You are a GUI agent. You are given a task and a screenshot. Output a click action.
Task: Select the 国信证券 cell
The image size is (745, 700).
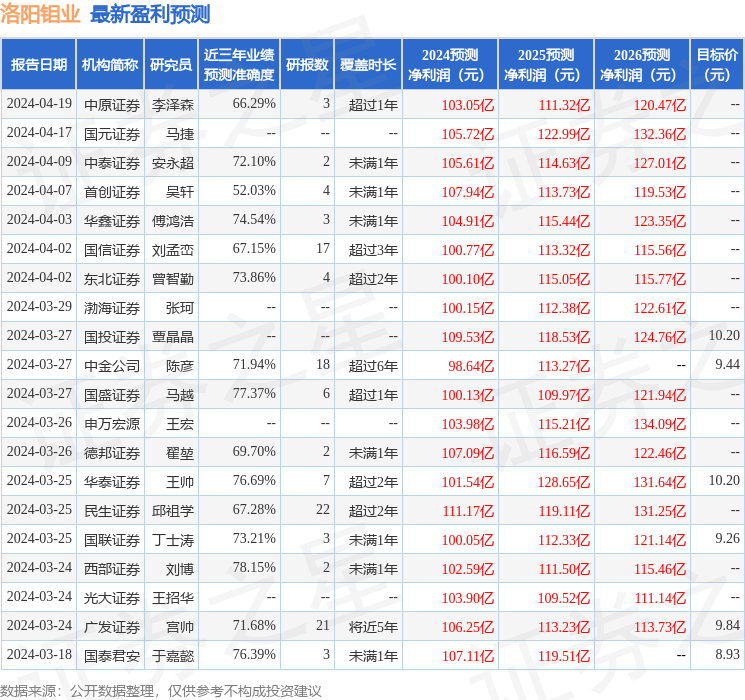(112, 250)
